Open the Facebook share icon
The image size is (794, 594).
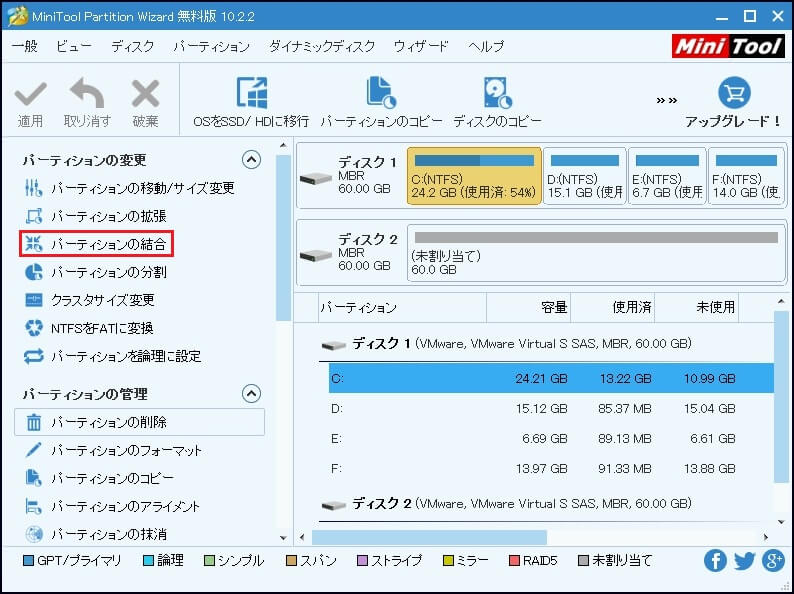(x=715, y=561)
